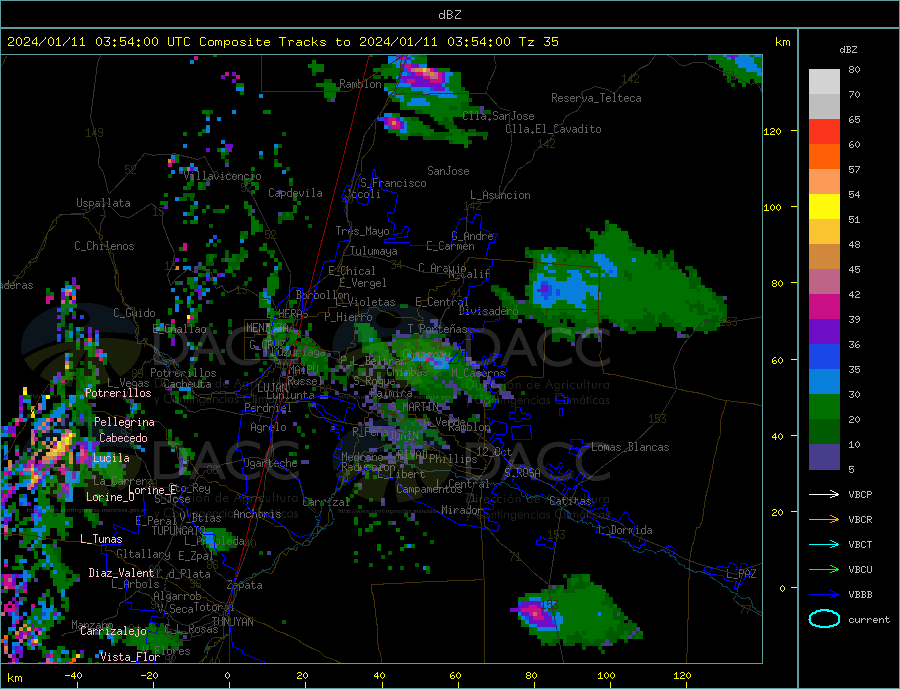Click the 'C_Chilenos' map label
Screen dimensions: 900x689
click(x=104, y=246)
